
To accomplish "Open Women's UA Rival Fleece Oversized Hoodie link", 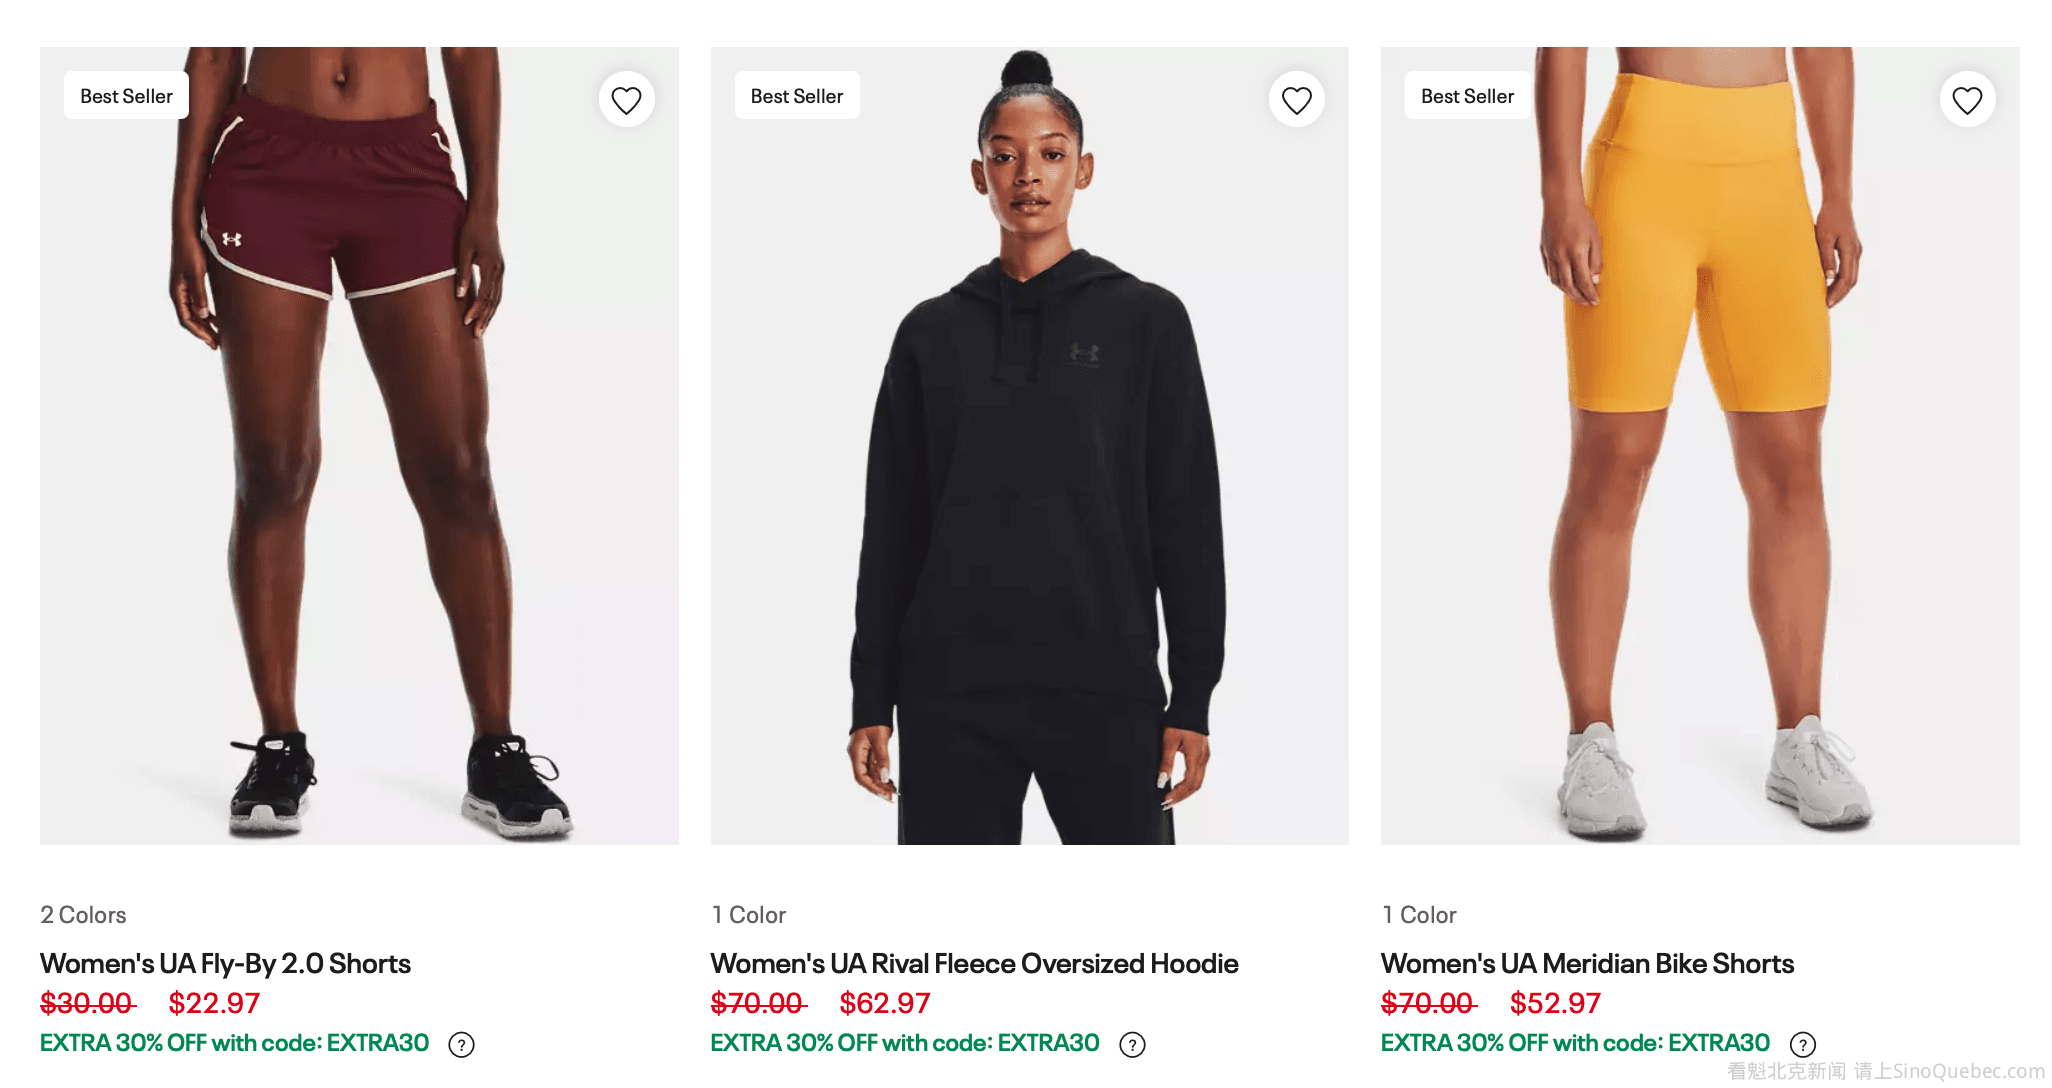I will pyautogui.click(x=974, y=963).
